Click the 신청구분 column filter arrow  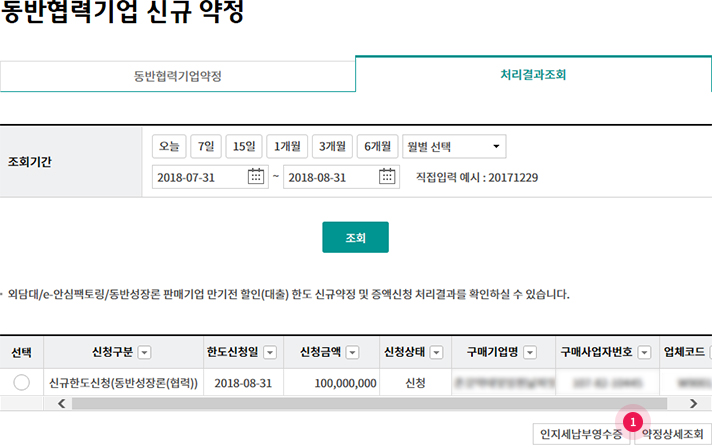pos(145,352)
